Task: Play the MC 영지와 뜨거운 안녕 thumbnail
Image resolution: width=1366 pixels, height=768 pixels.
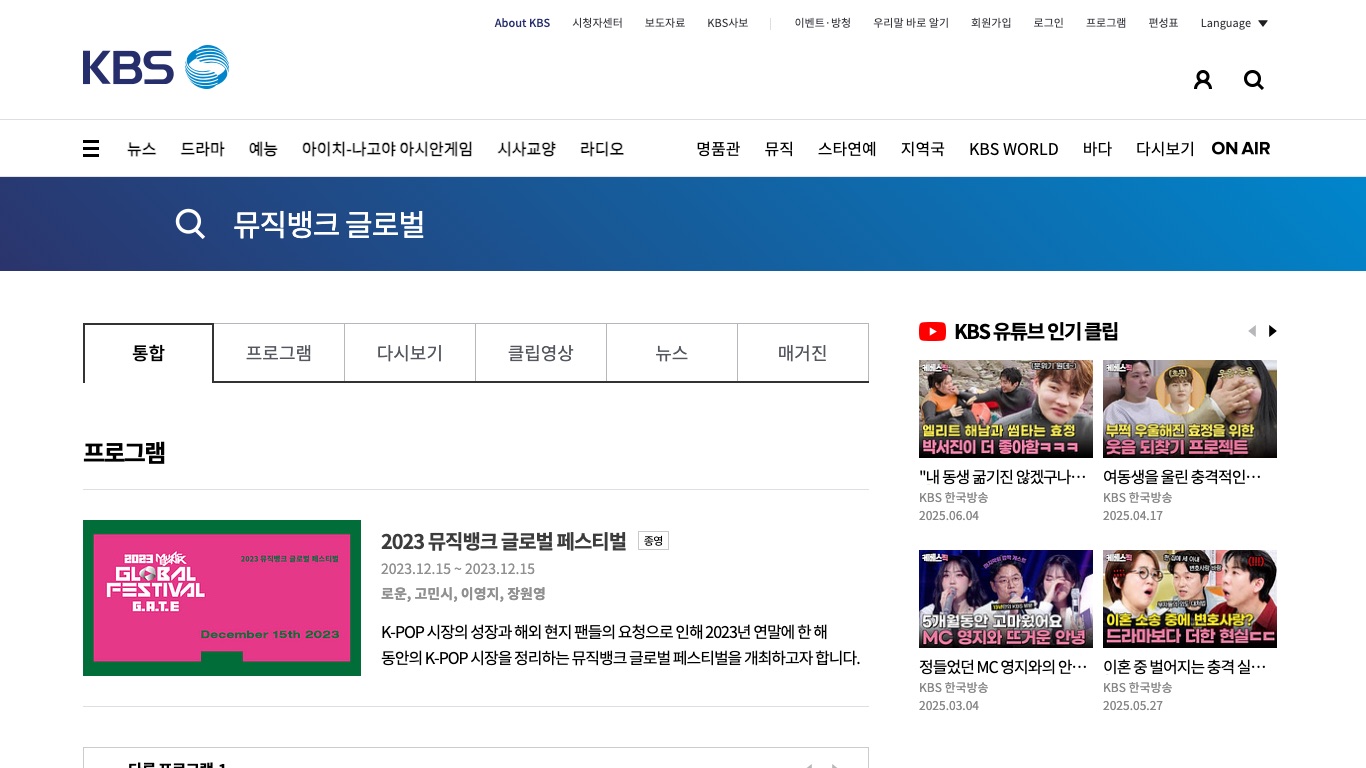Action: (x=1006, y=599)
